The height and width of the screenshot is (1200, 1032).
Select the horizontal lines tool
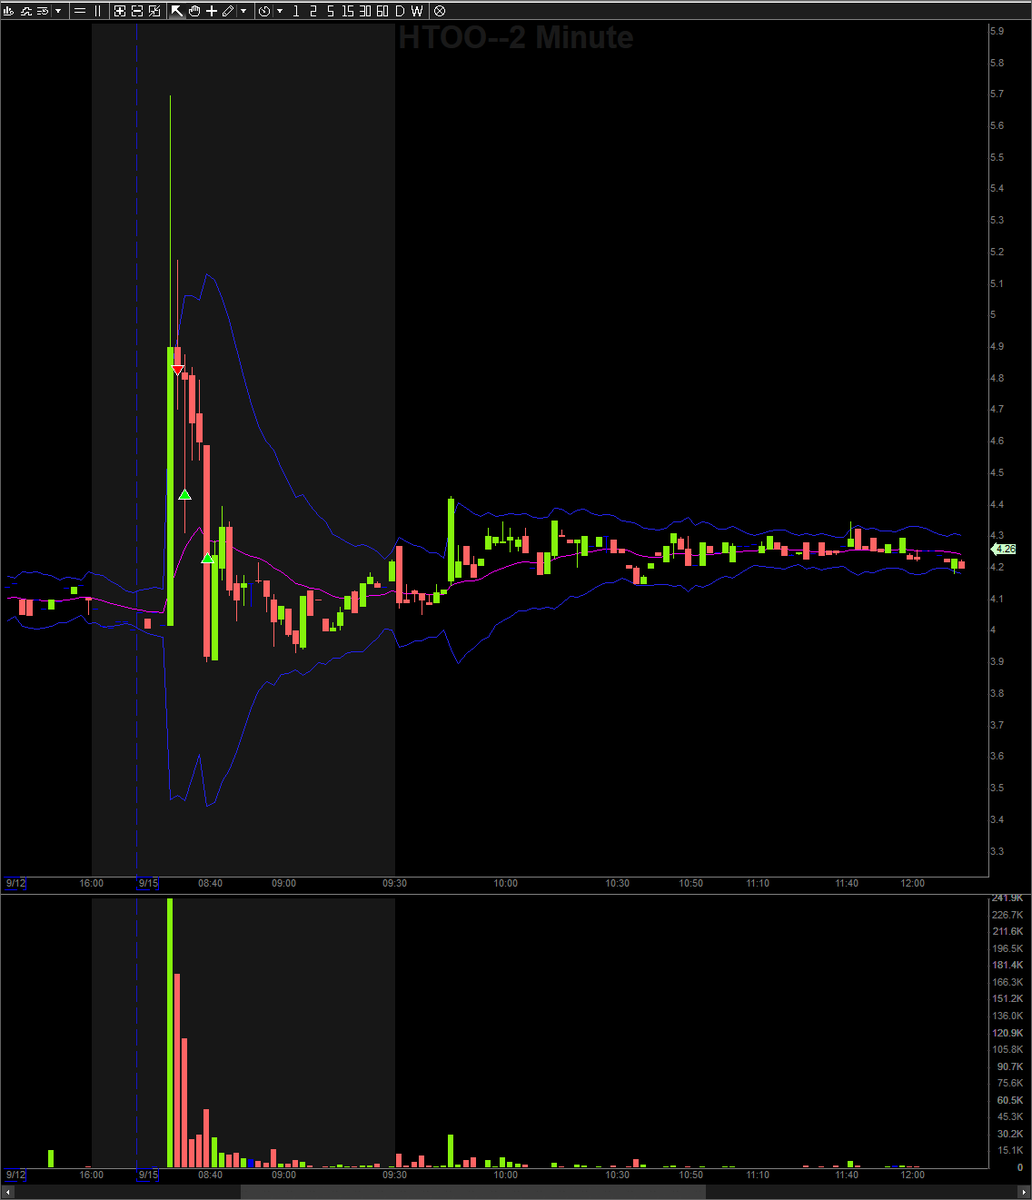[x=79, y=11]
